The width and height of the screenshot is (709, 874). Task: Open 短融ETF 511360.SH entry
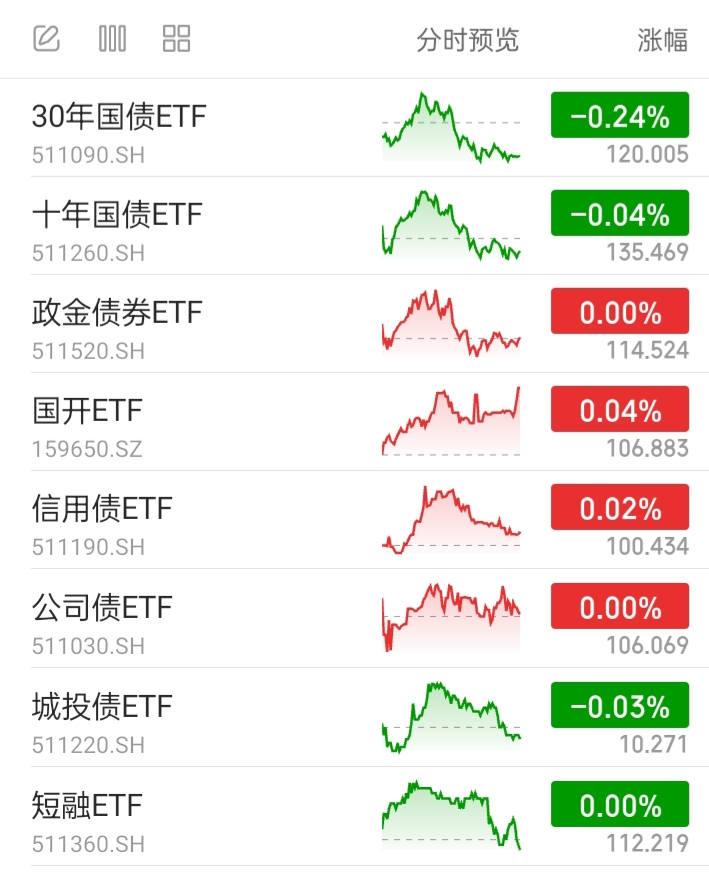354,817
